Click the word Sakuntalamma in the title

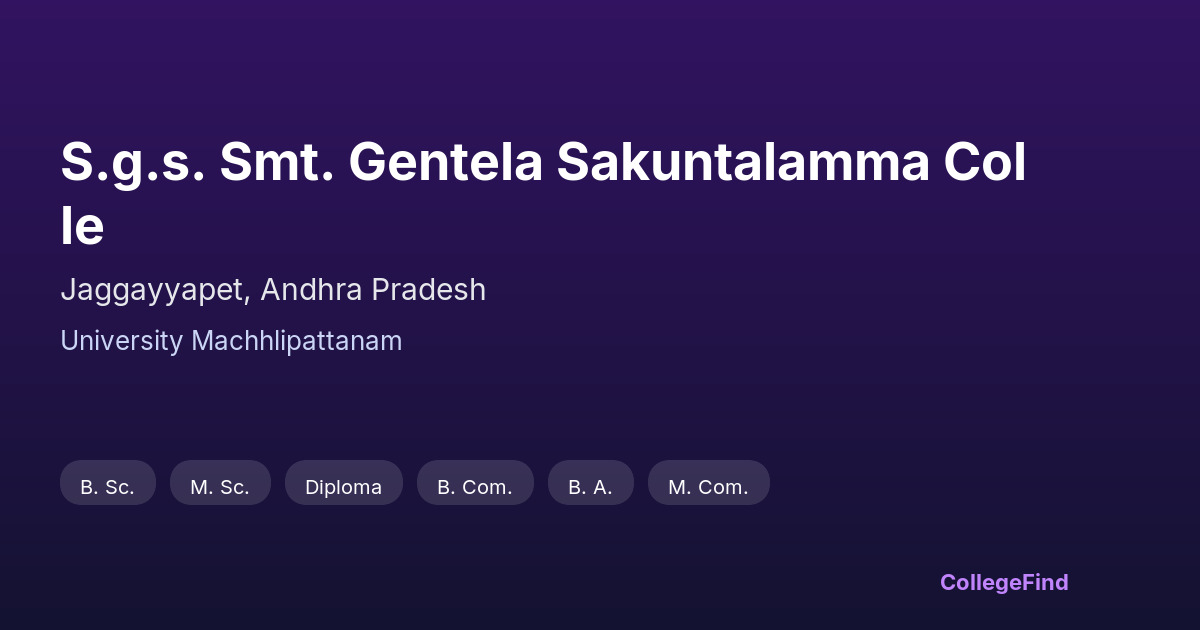pyautogui.click(x=744, y=163)
